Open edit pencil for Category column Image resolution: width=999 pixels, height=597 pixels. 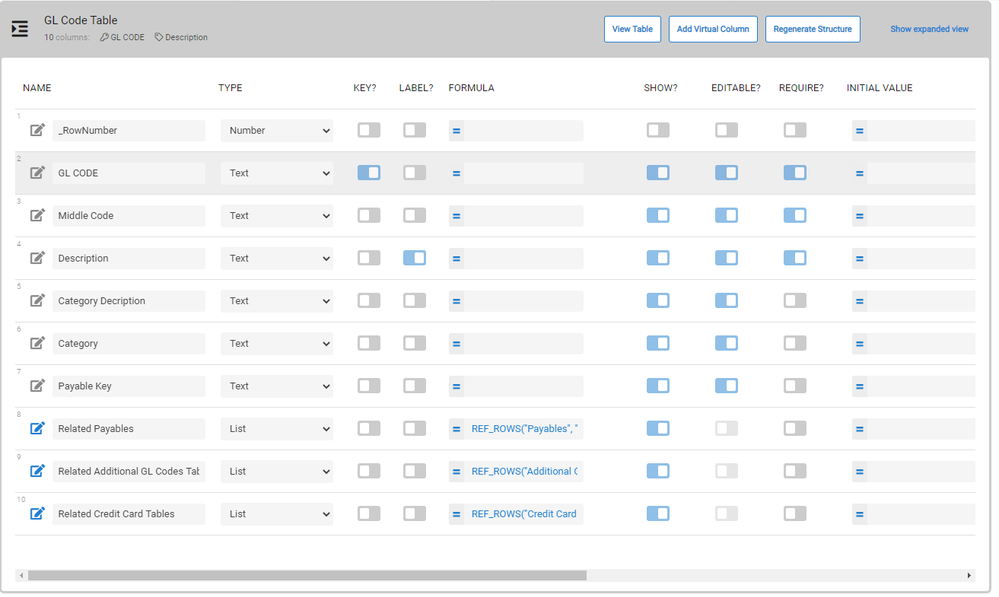point(38,344)
